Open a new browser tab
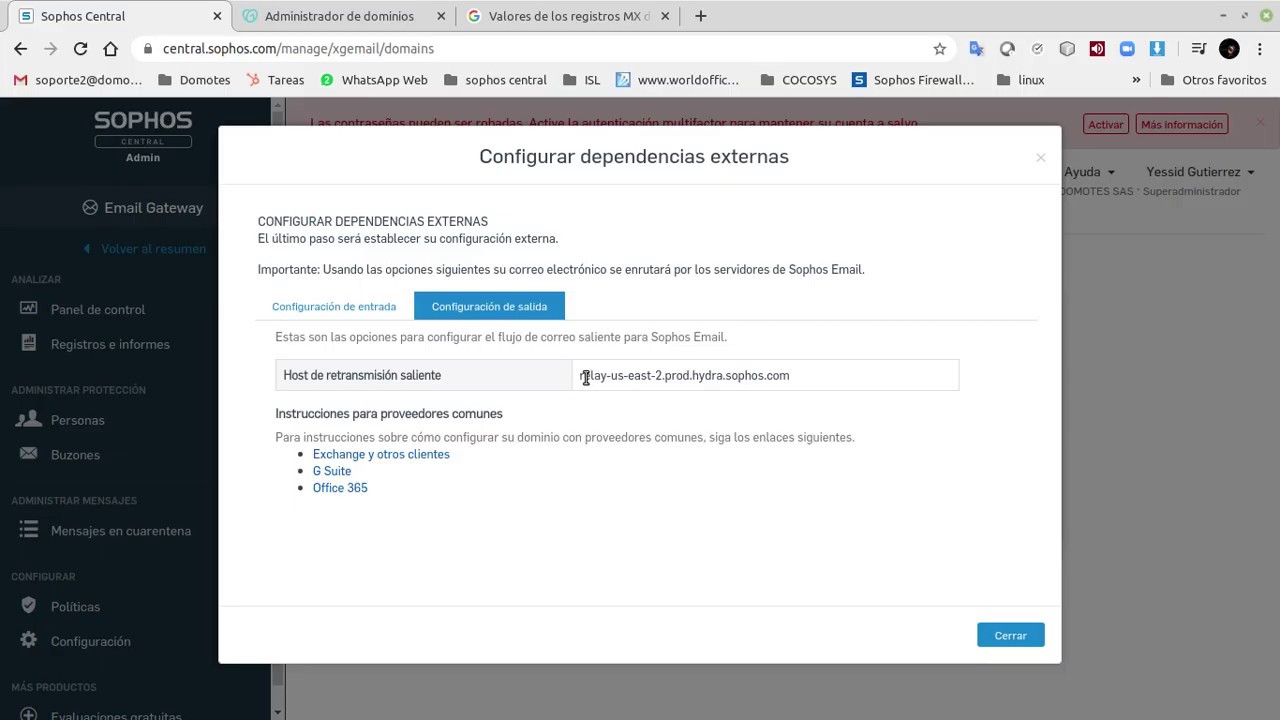 [700, 16]
